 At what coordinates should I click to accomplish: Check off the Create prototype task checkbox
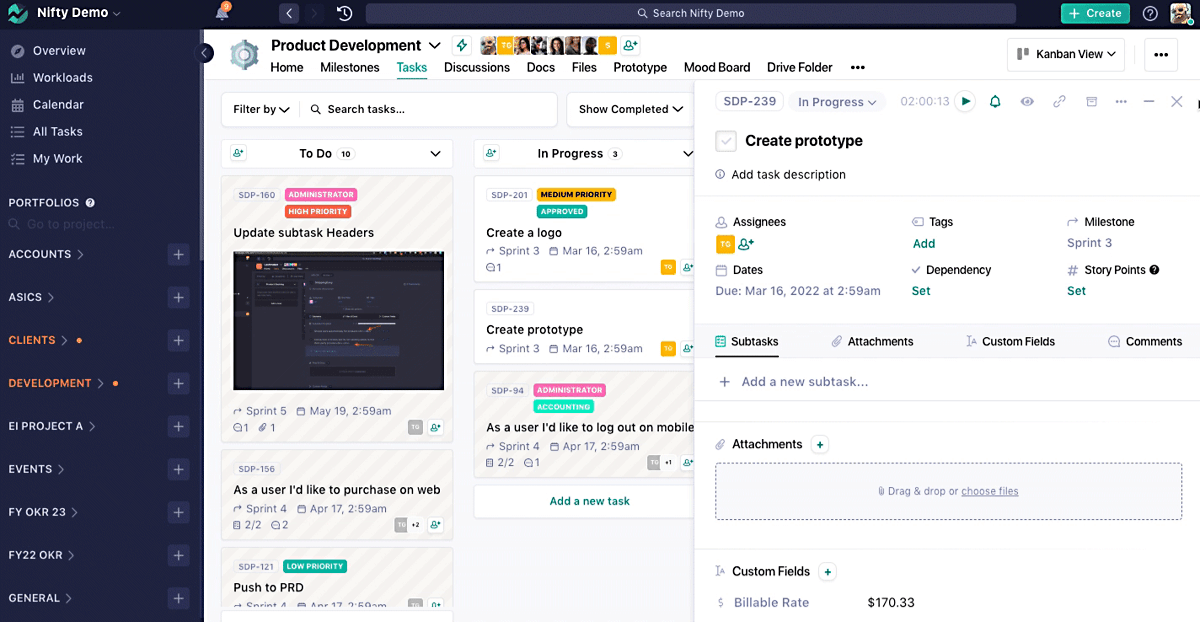pyautogui.click(x=726, y=140)
